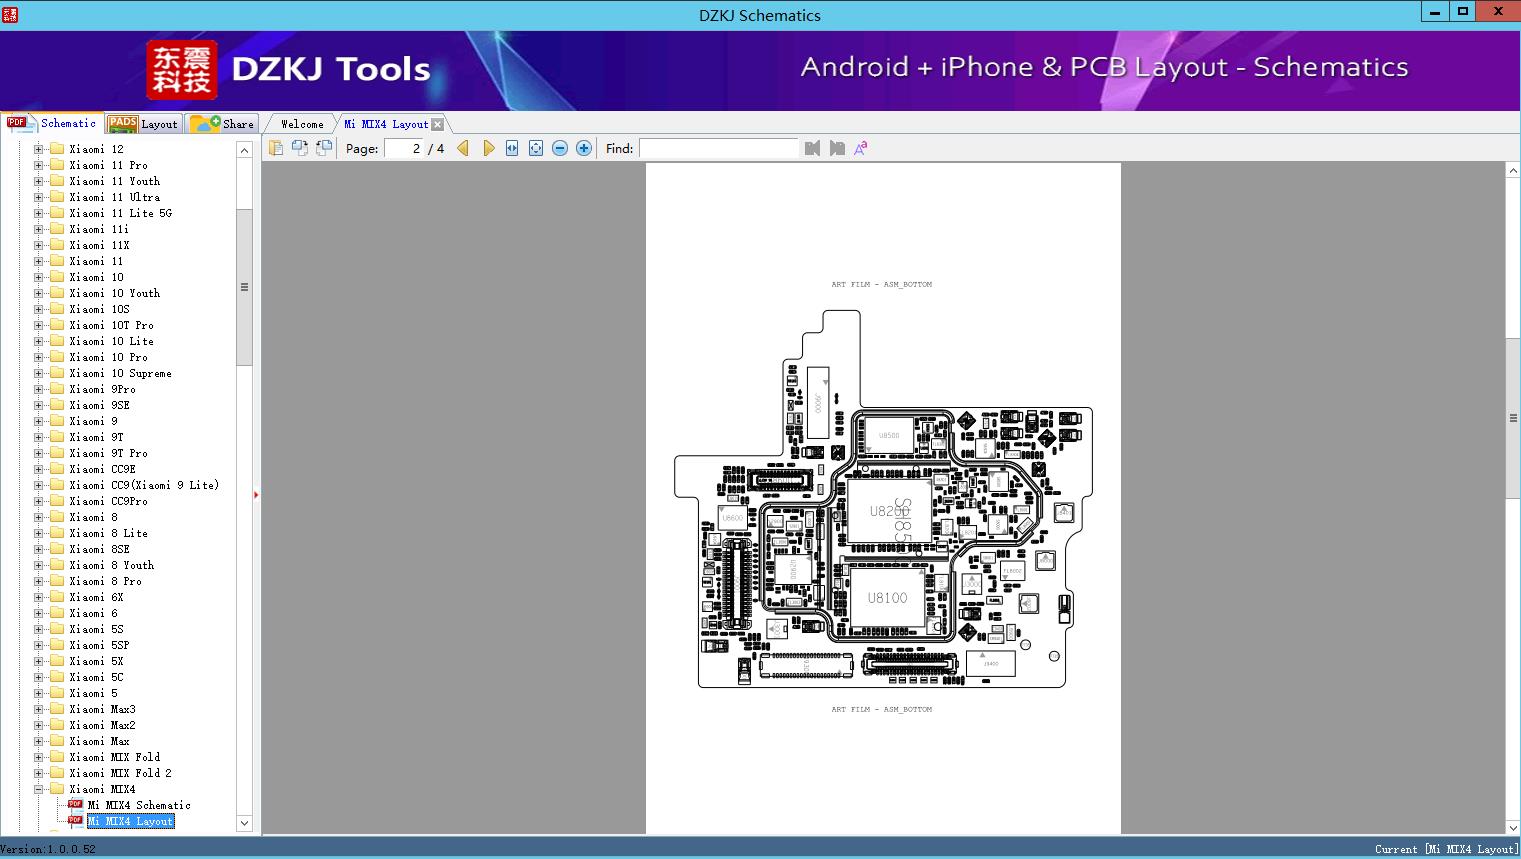Go to the next page arrow
Screen dimensions: 1521x859
point(488,148)
